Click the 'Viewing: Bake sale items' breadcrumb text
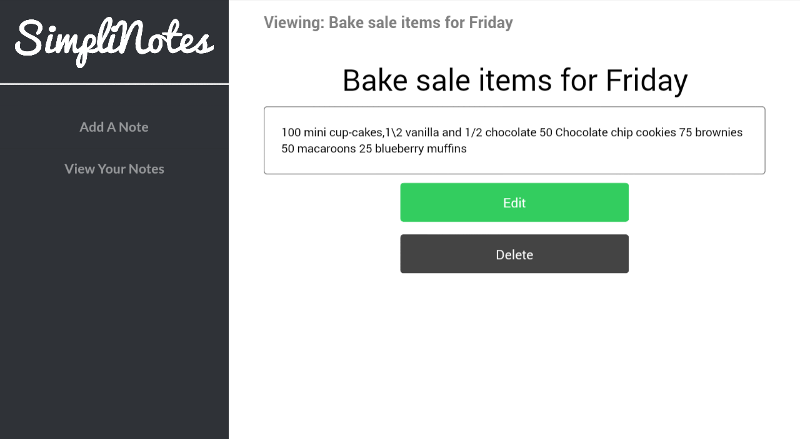Image resolution: width=800 pixels, height=439 pixels. click(388, 22)
